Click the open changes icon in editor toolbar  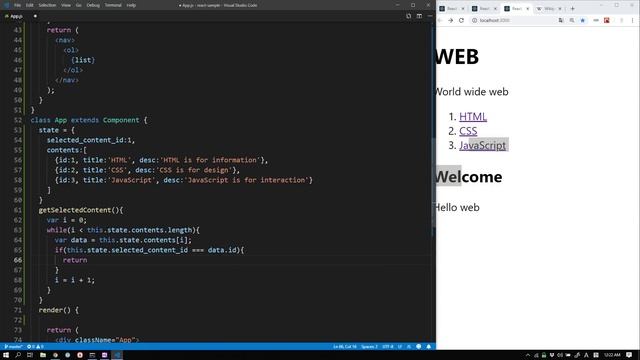[409, 16]
